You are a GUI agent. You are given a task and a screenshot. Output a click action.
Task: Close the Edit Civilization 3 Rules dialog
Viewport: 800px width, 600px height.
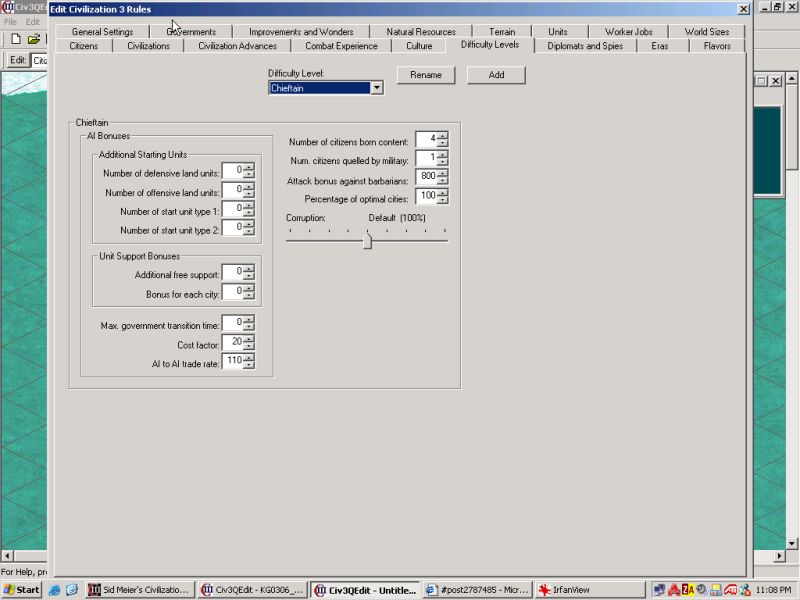tap(742, 9)
